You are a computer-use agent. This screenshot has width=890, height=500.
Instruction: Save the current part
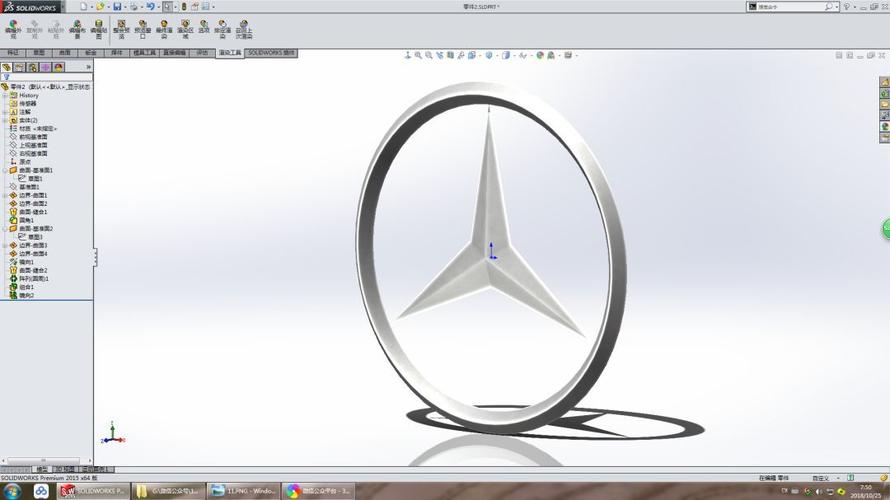(117, 7)
